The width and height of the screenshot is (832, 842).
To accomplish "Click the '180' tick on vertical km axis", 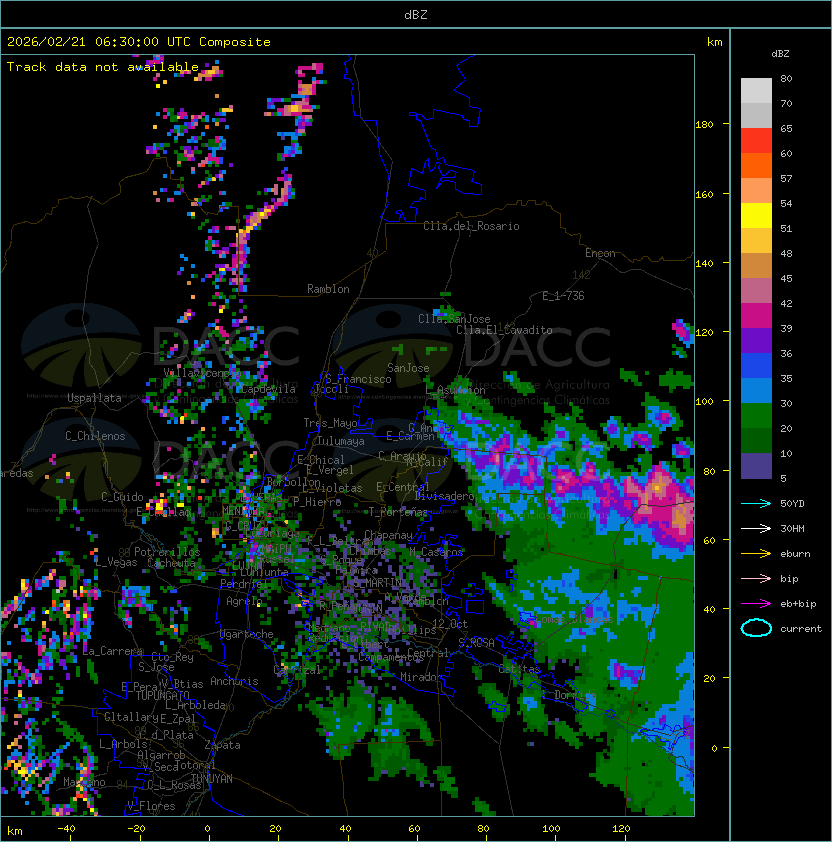I will 704,125.
